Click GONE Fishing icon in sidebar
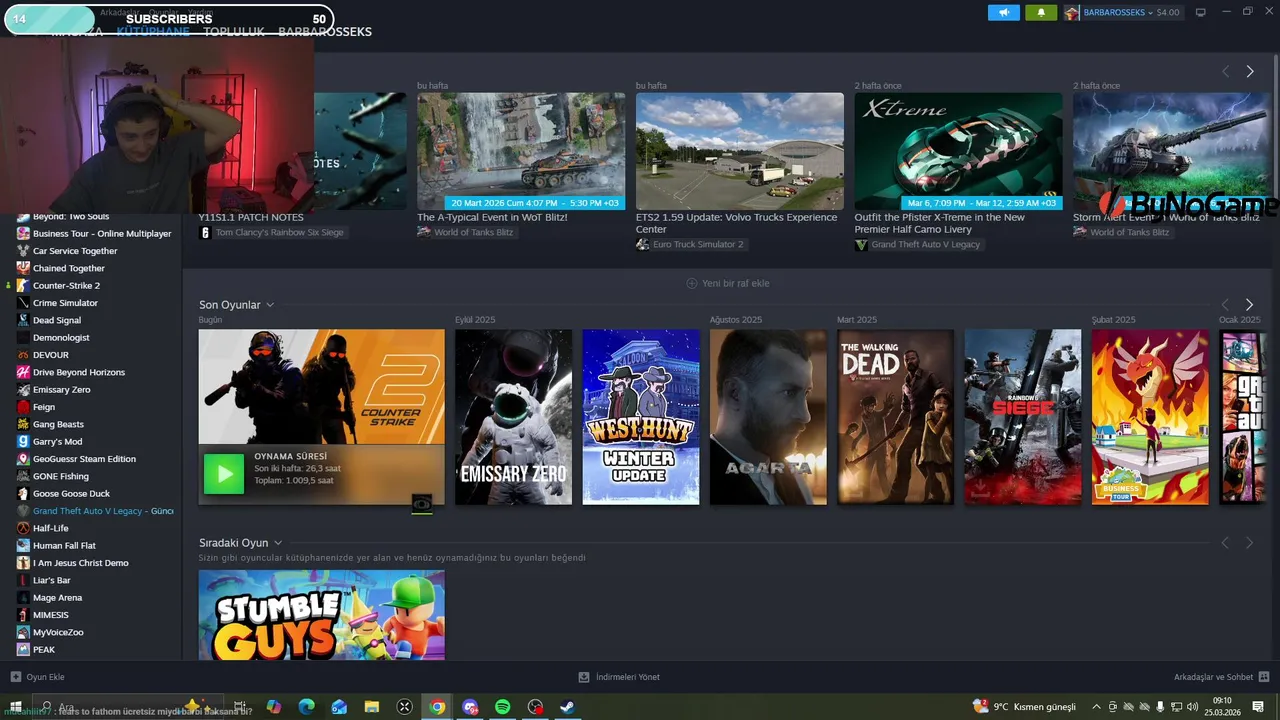This screenshot has width=1280, height=720. (23, 476)
